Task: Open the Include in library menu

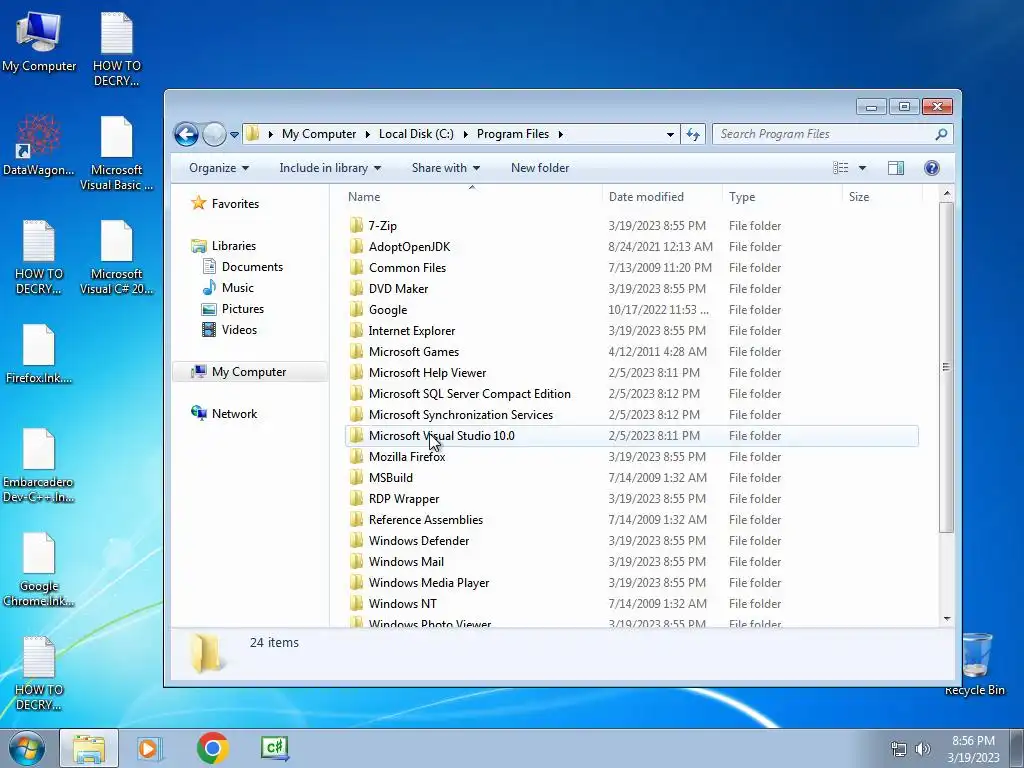Action: [330, 168]
